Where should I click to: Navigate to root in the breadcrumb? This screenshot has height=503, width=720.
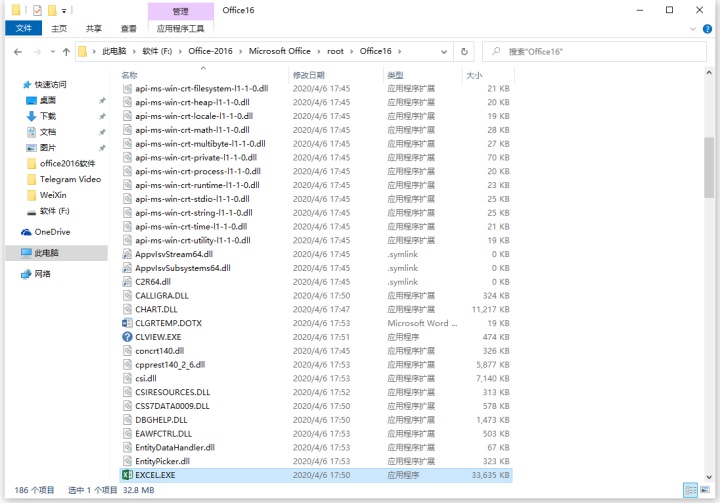click(x=335, y=51)
